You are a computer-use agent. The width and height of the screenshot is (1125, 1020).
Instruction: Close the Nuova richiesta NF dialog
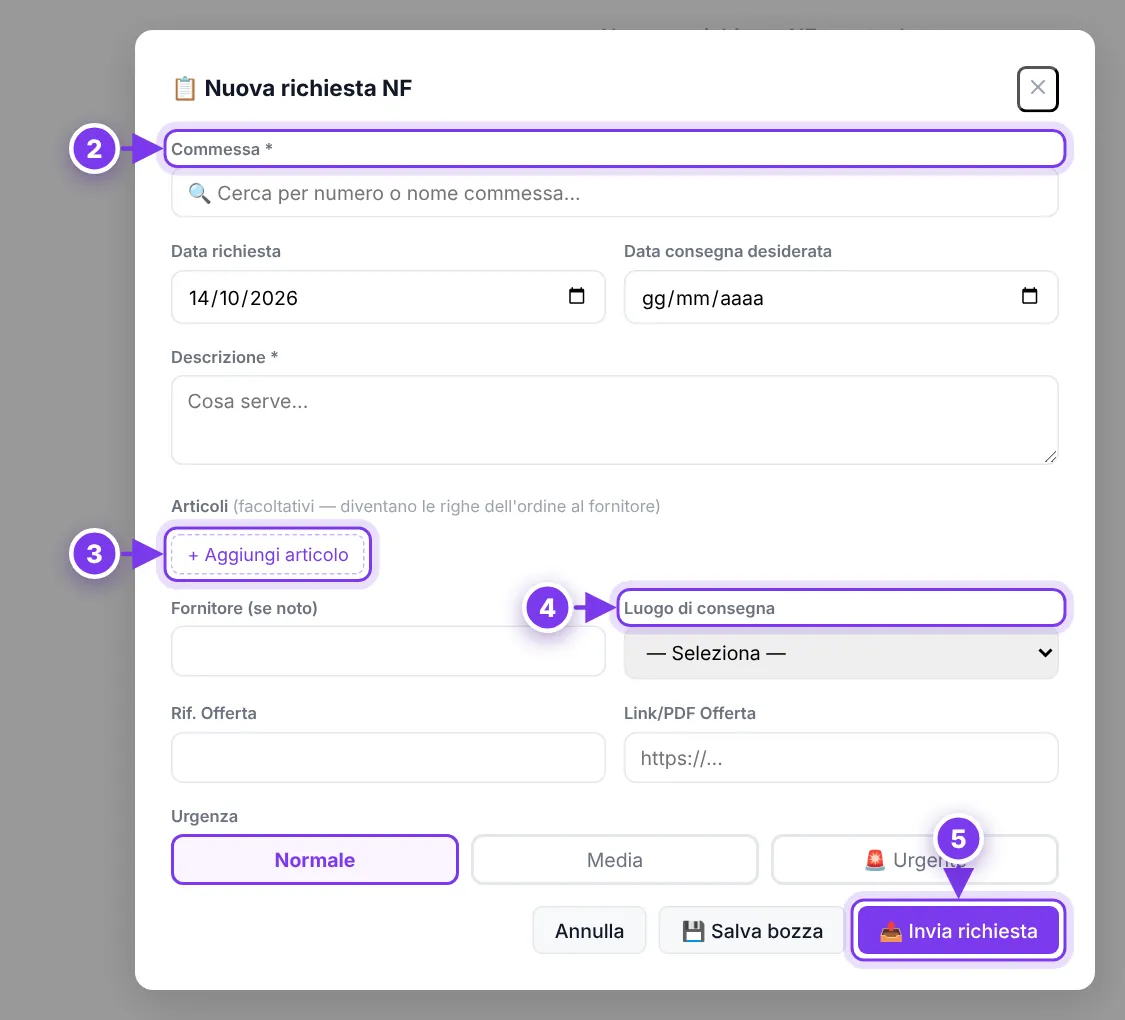pos(1037,89)
